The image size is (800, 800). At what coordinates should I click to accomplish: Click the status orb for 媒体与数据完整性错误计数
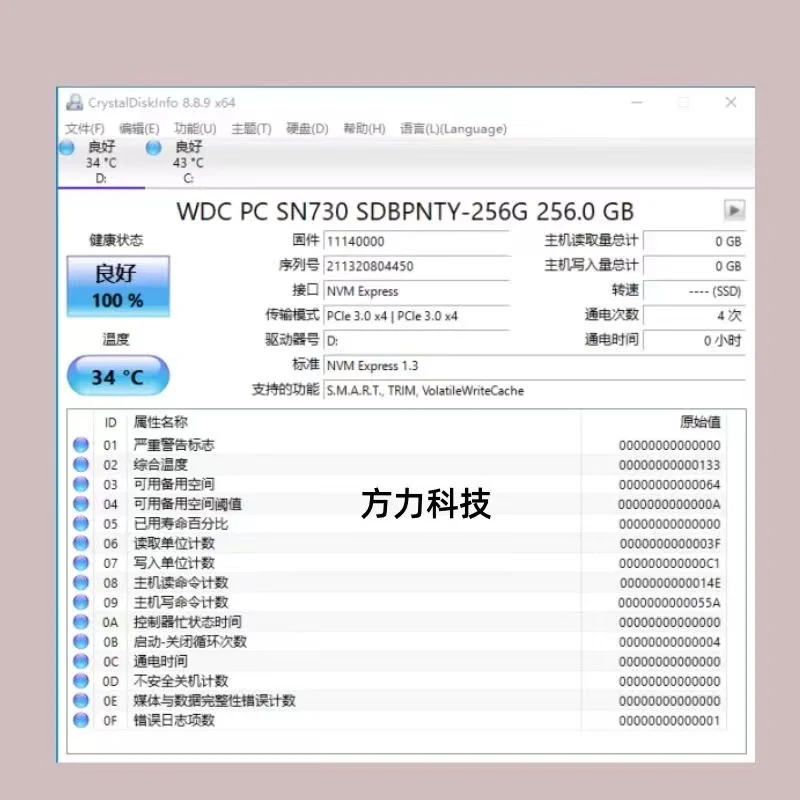point(81,701)
